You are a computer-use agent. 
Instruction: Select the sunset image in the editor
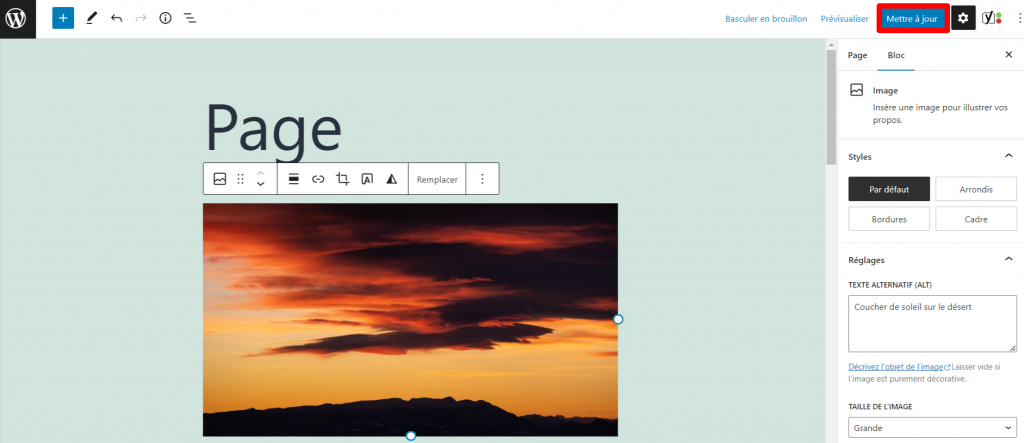pyautogui.click(x=410, y=320)
